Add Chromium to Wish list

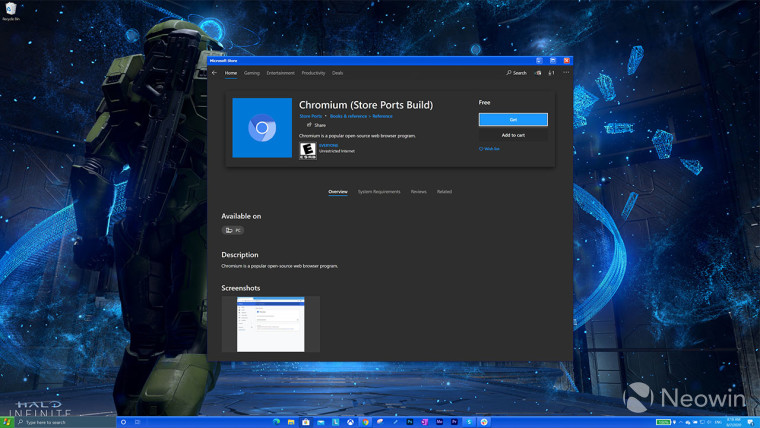coord(489,149)
